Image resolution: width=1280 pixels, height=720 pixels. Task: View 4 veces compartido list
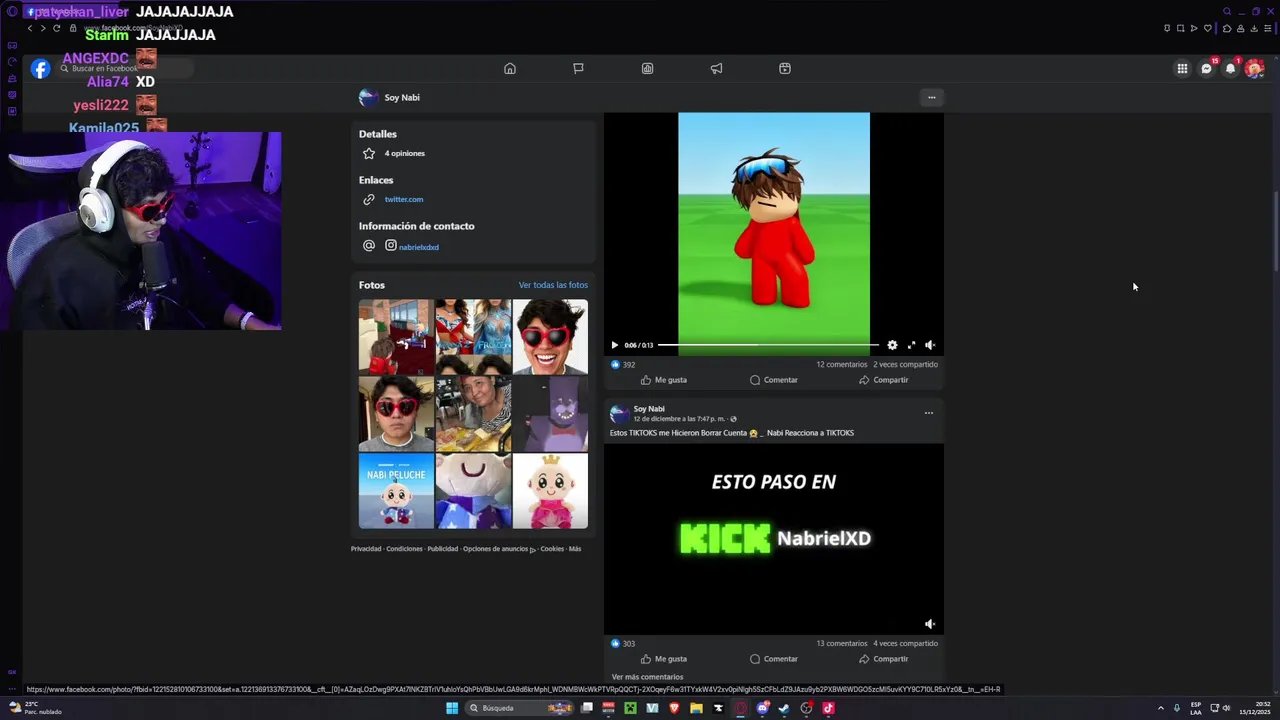(905, 644)
